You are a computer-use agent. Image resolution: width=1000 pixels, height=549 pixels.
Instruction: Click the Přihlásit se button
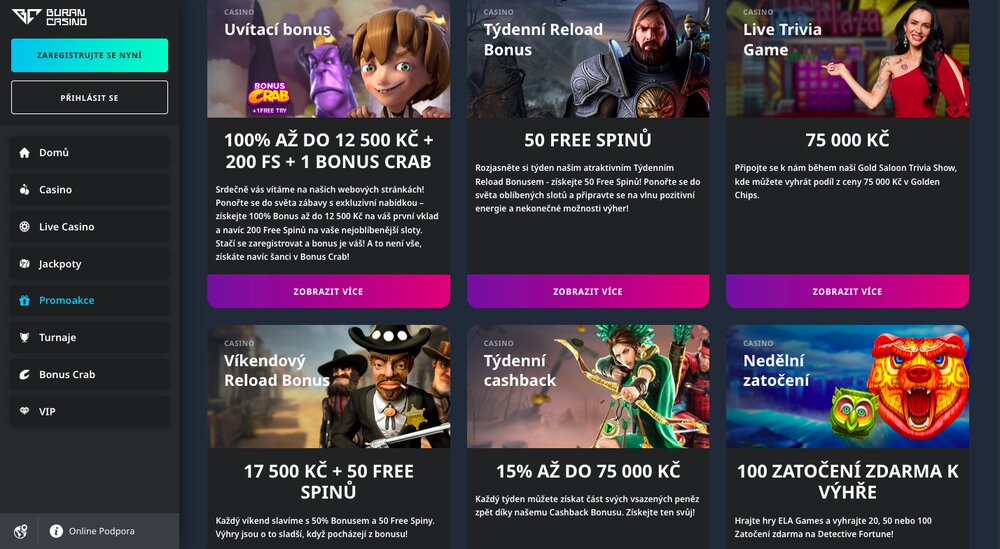click(x=89, y=98)
